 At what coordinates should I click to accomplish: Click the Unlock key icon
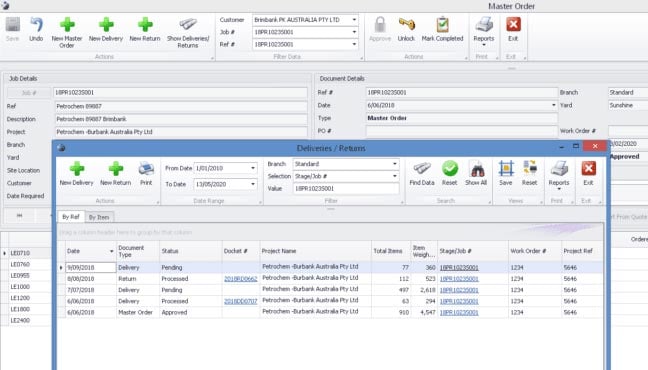coord(406,25)
